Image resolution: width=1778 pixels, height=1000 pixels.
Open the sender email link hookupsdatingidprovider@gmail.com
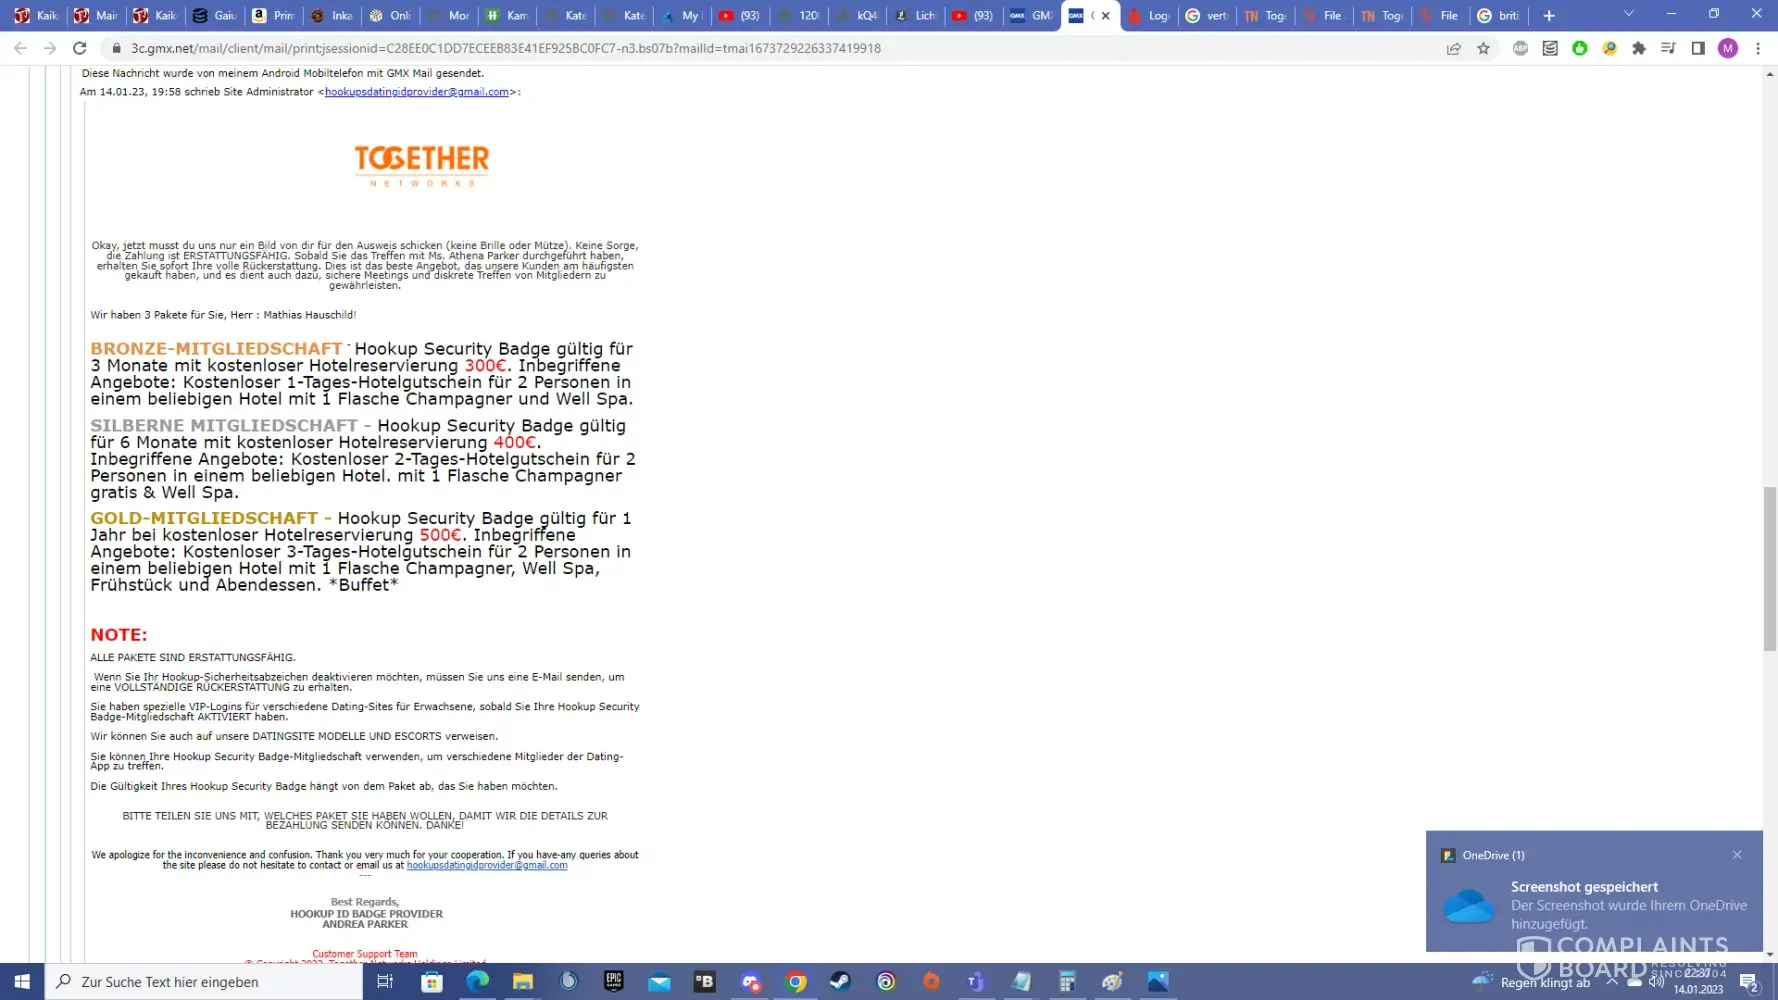417,92
